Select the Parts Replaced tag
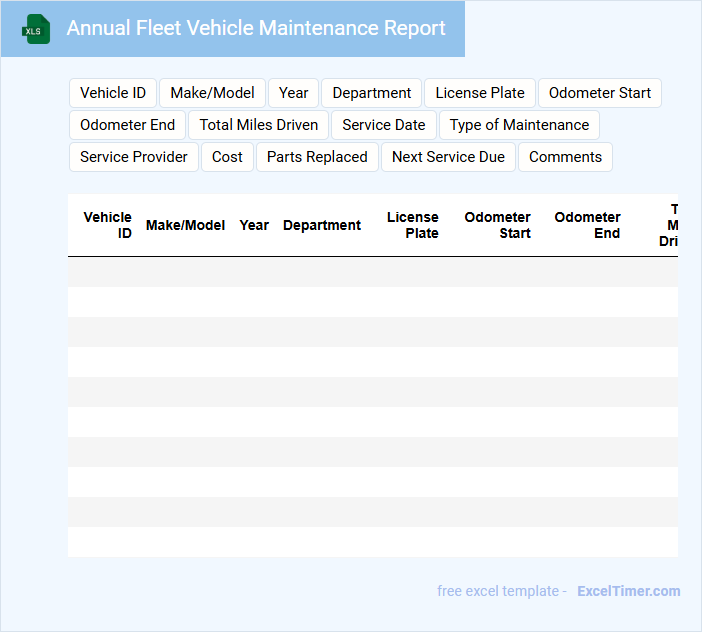The height and width of the screenshot is (632, 702). point(317,157)
